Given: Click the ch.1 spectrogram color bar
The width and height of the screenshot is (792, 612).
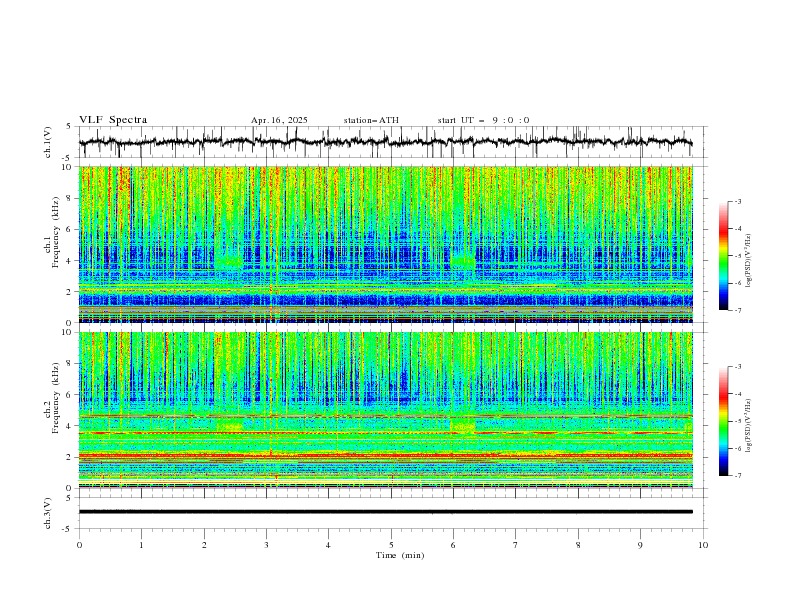Looking at the screenshot, I should pyautogui.click(x=723, y=256).
